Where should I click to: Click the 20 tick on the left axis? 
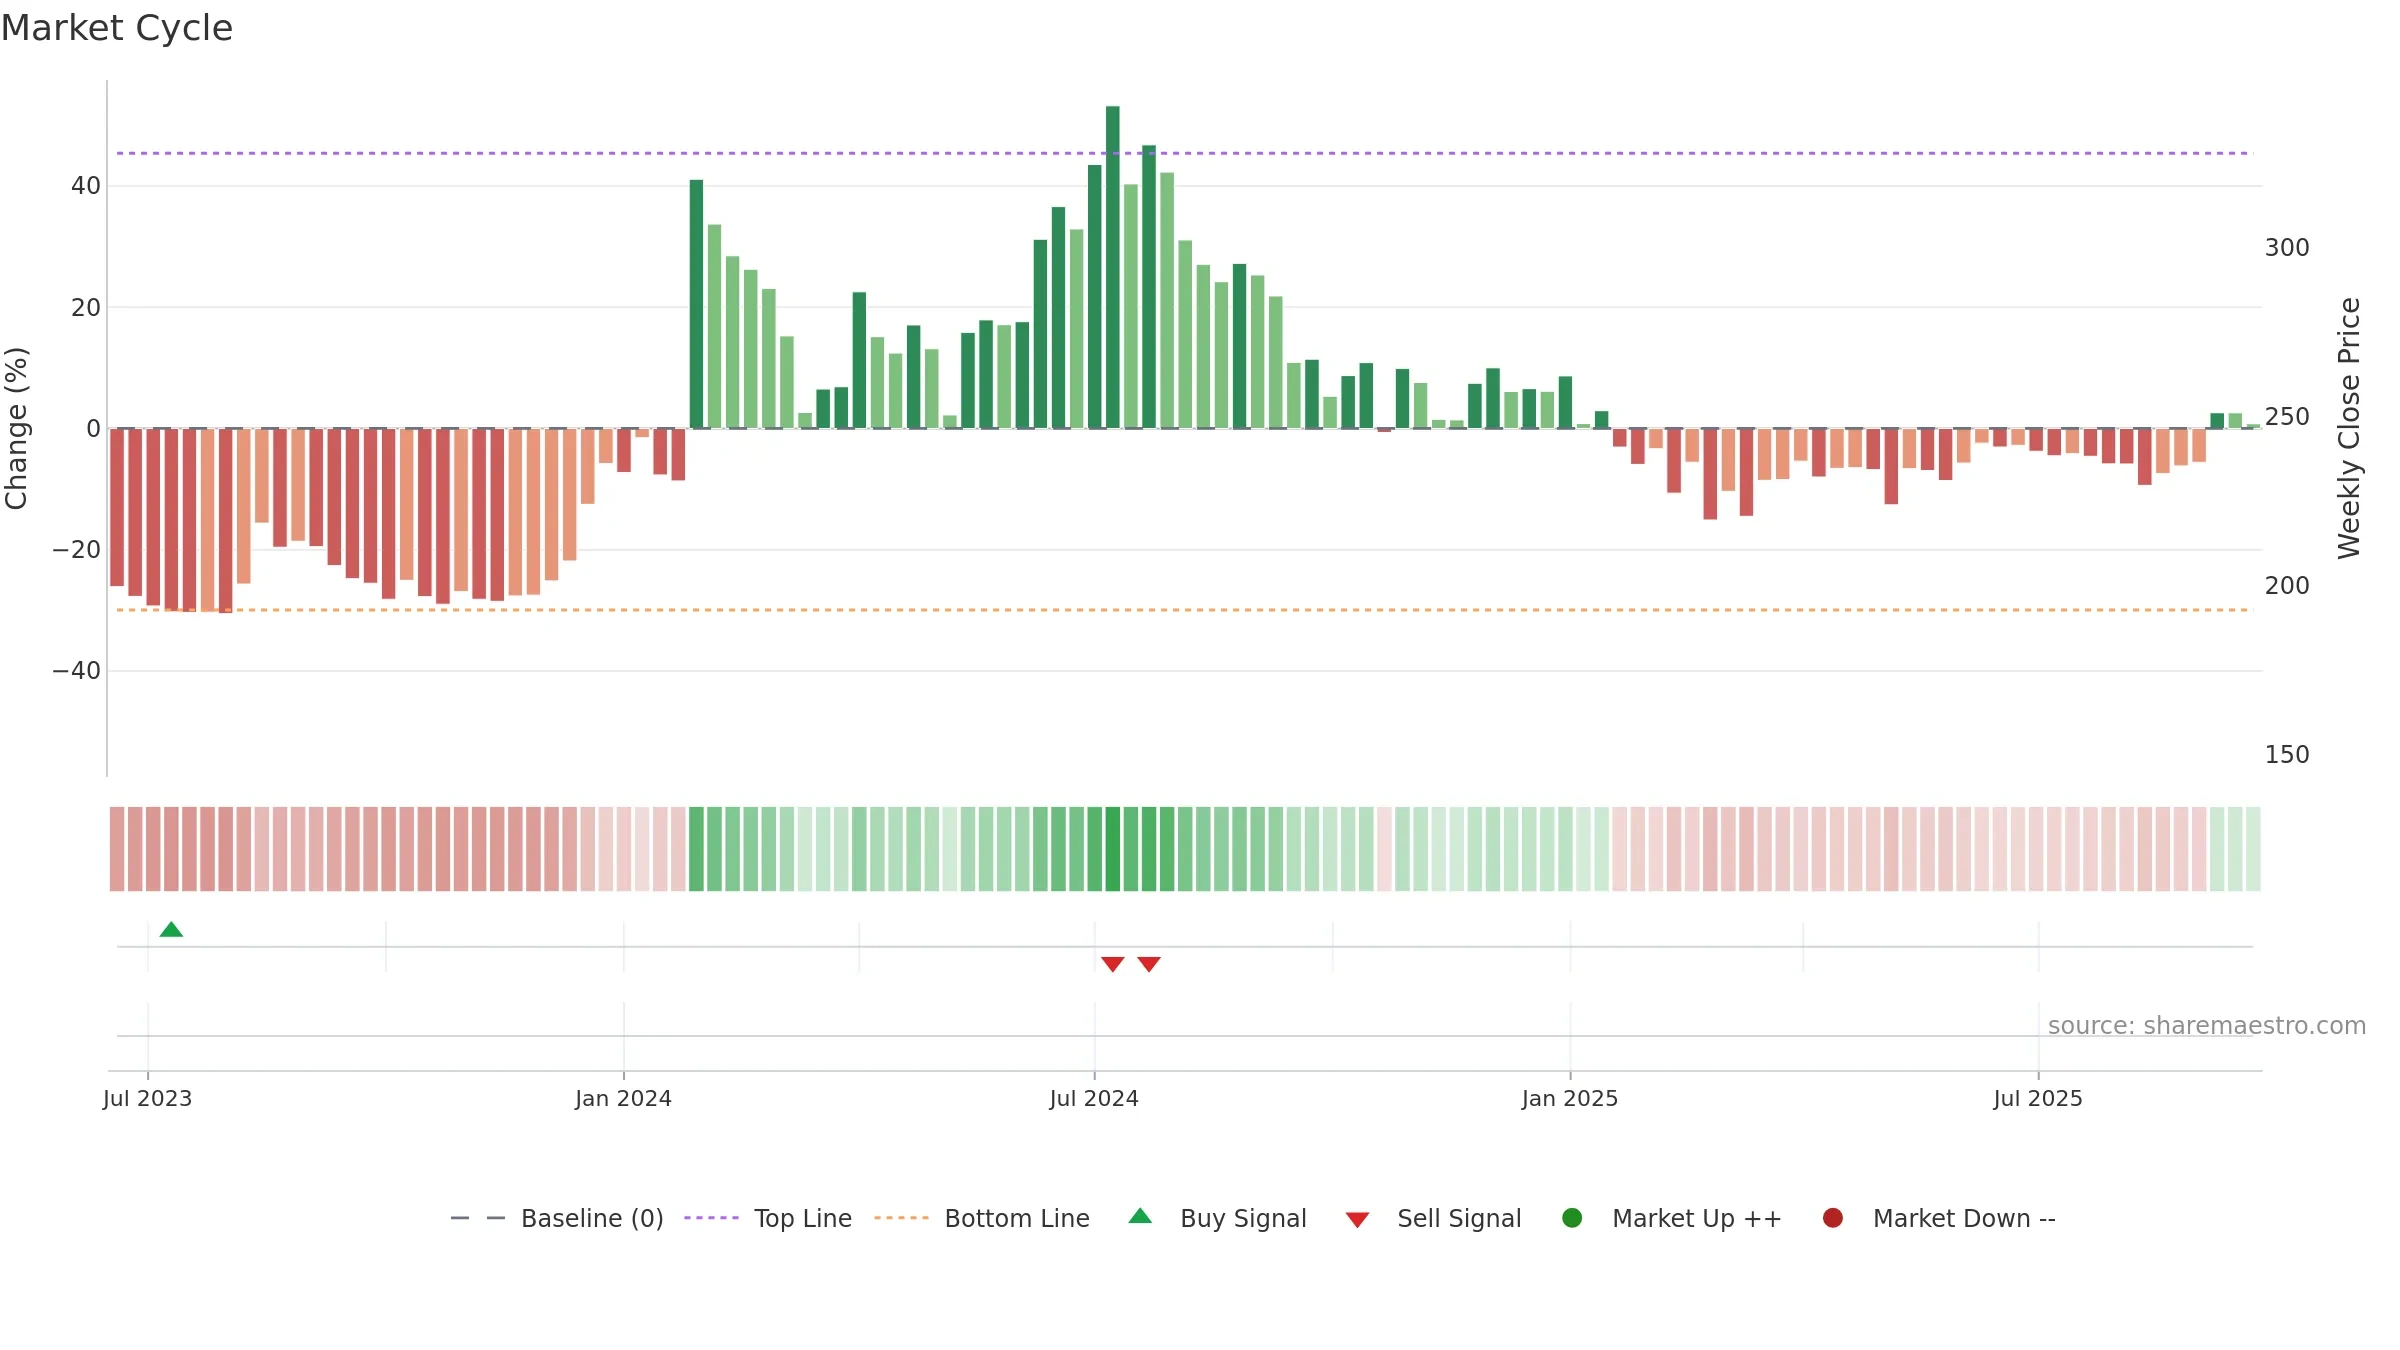[x=86, y=308]
